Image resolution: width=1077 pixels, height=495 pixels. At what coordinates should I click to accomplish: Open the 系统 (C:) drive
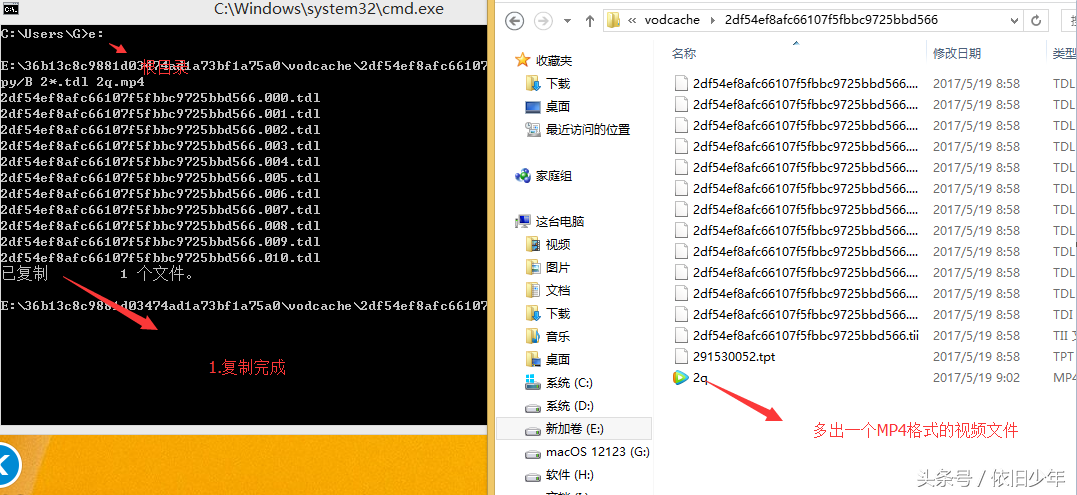pyautogui.click(x=558, y=382)
